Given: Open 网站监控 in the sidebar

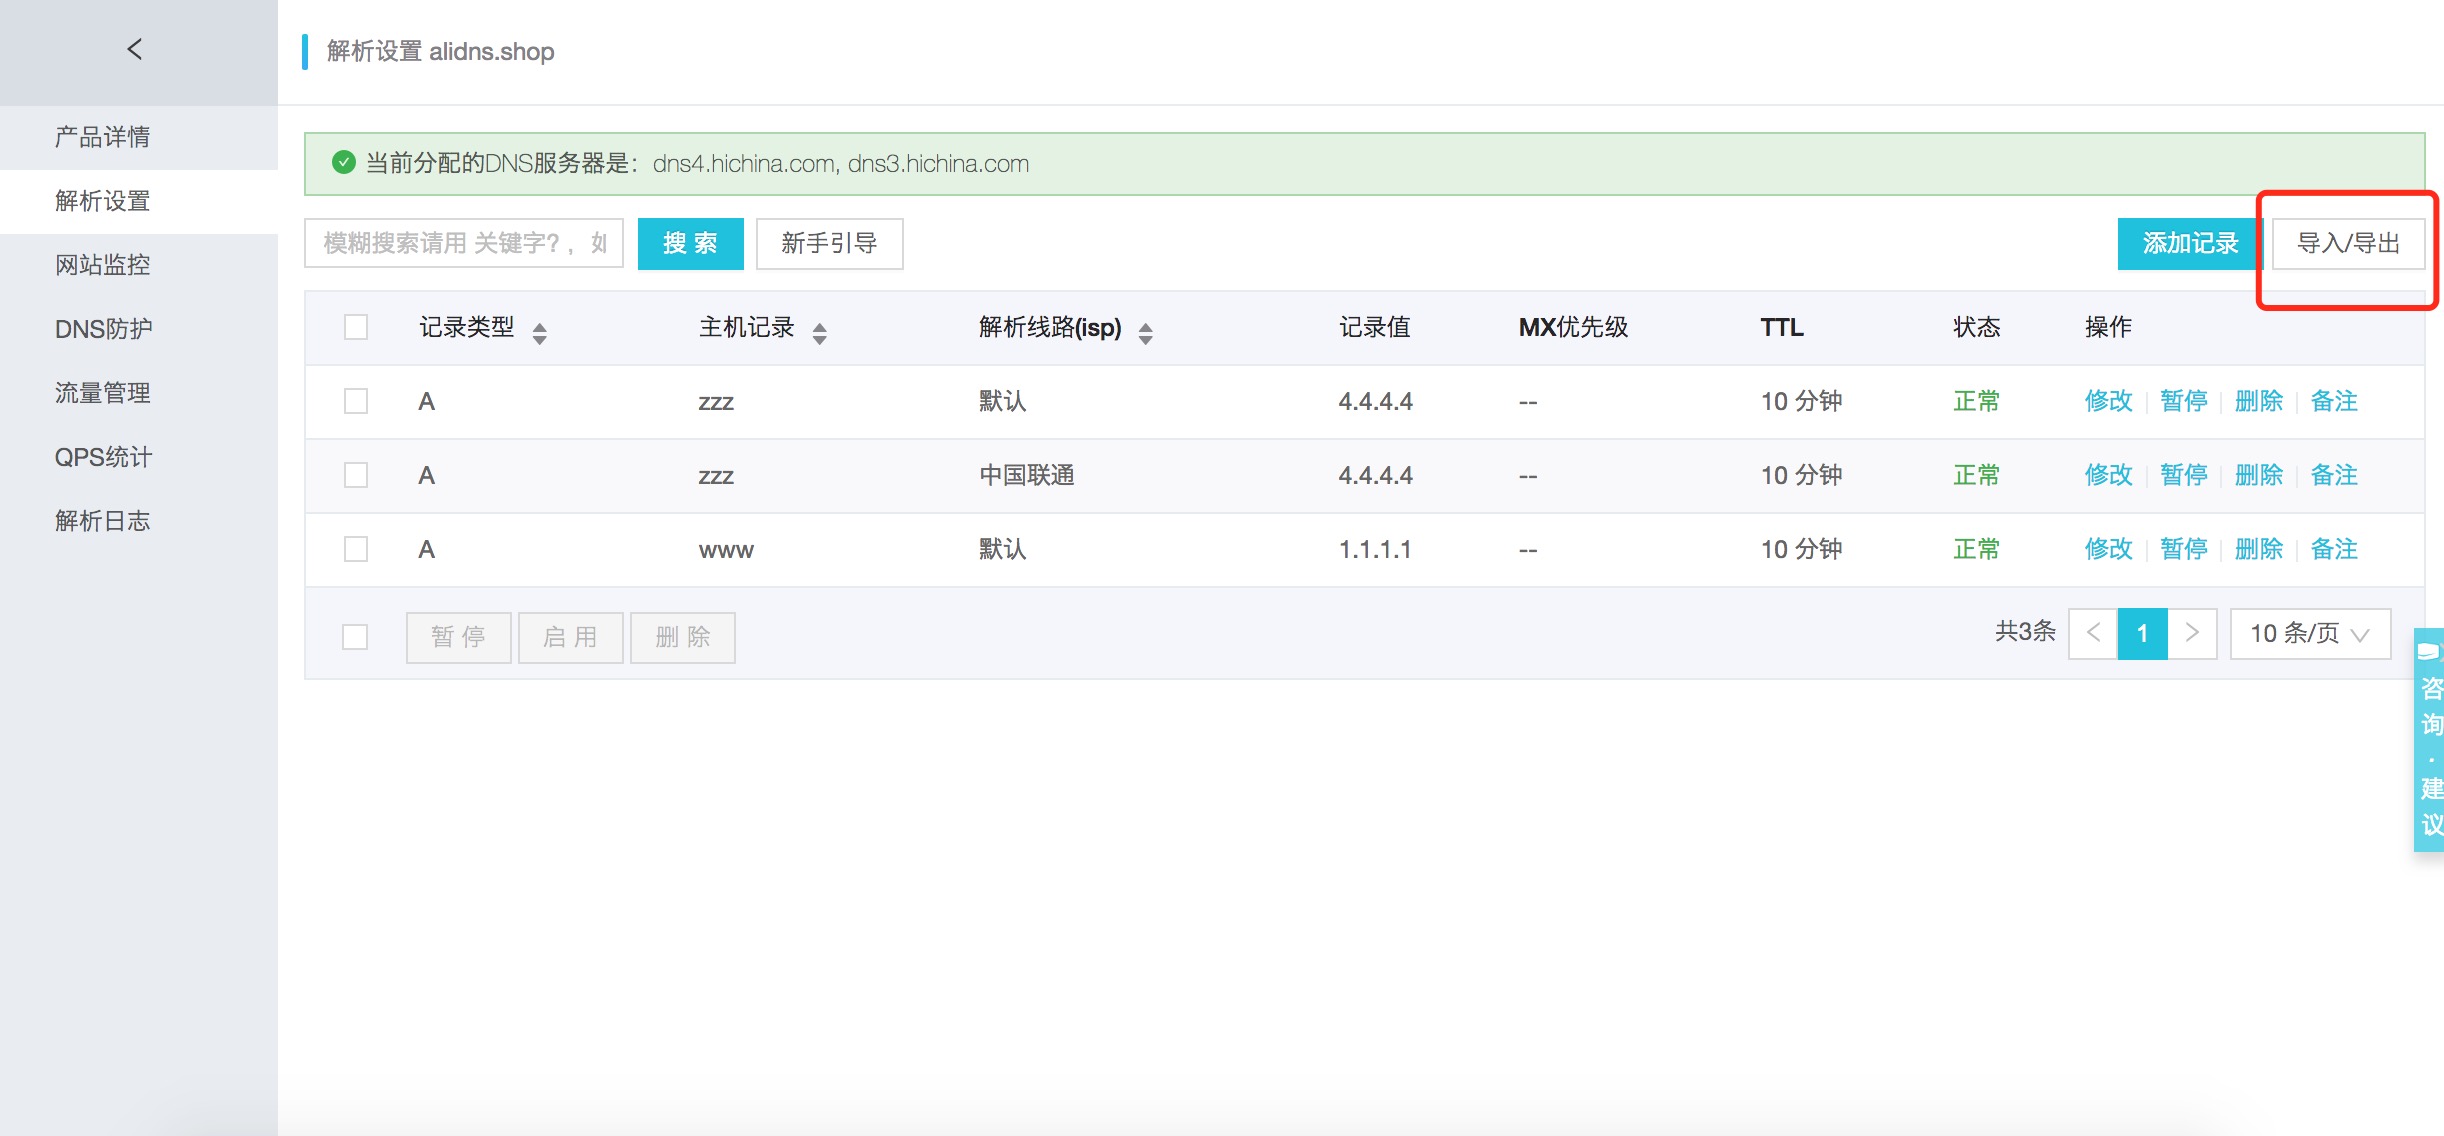Looking at the screenshot, I should point(139,265).
